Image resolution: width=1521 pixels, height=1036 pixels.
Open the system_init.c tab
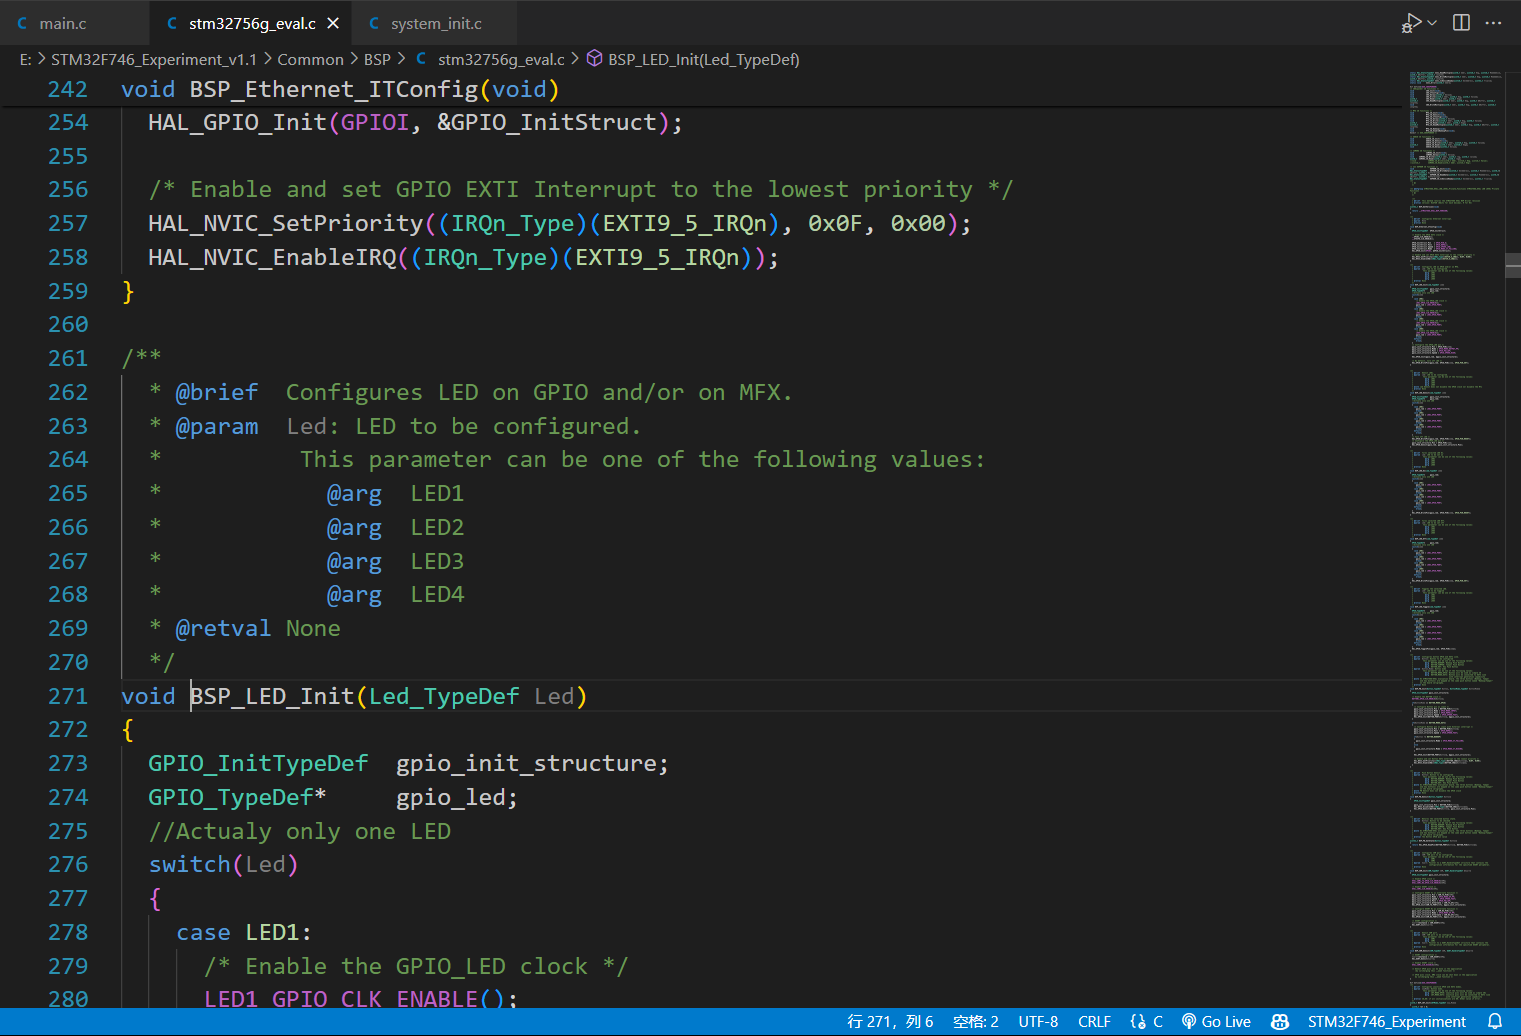436,23
